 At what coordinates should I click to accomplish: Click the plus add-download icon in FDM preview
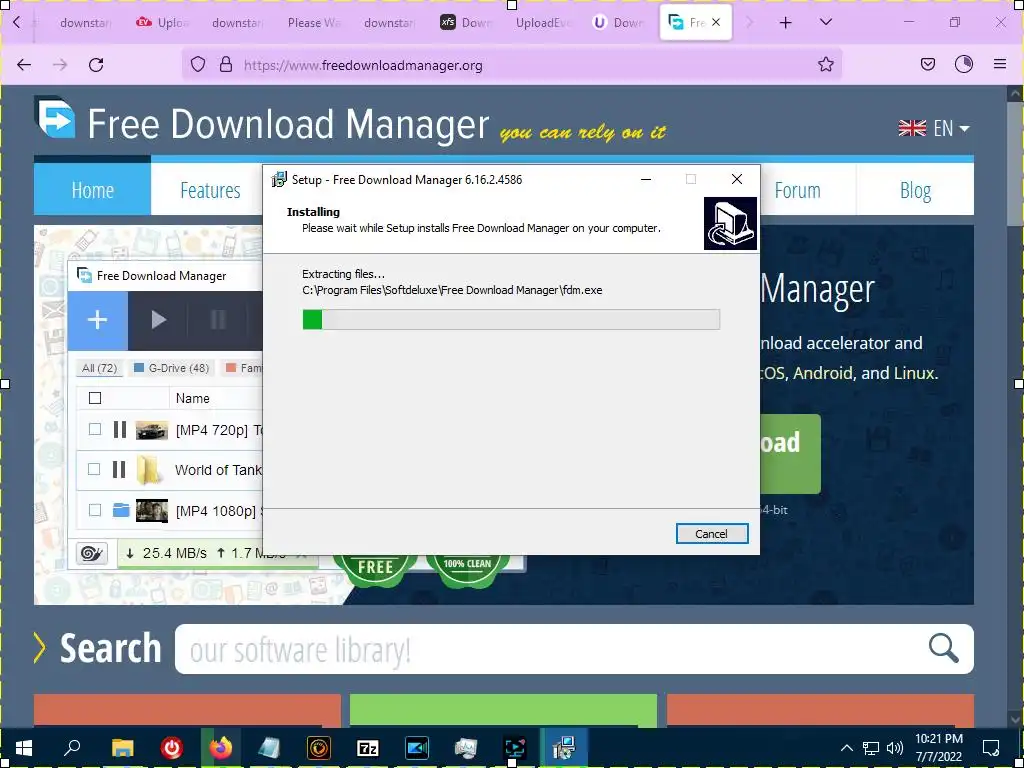(97, 320)
